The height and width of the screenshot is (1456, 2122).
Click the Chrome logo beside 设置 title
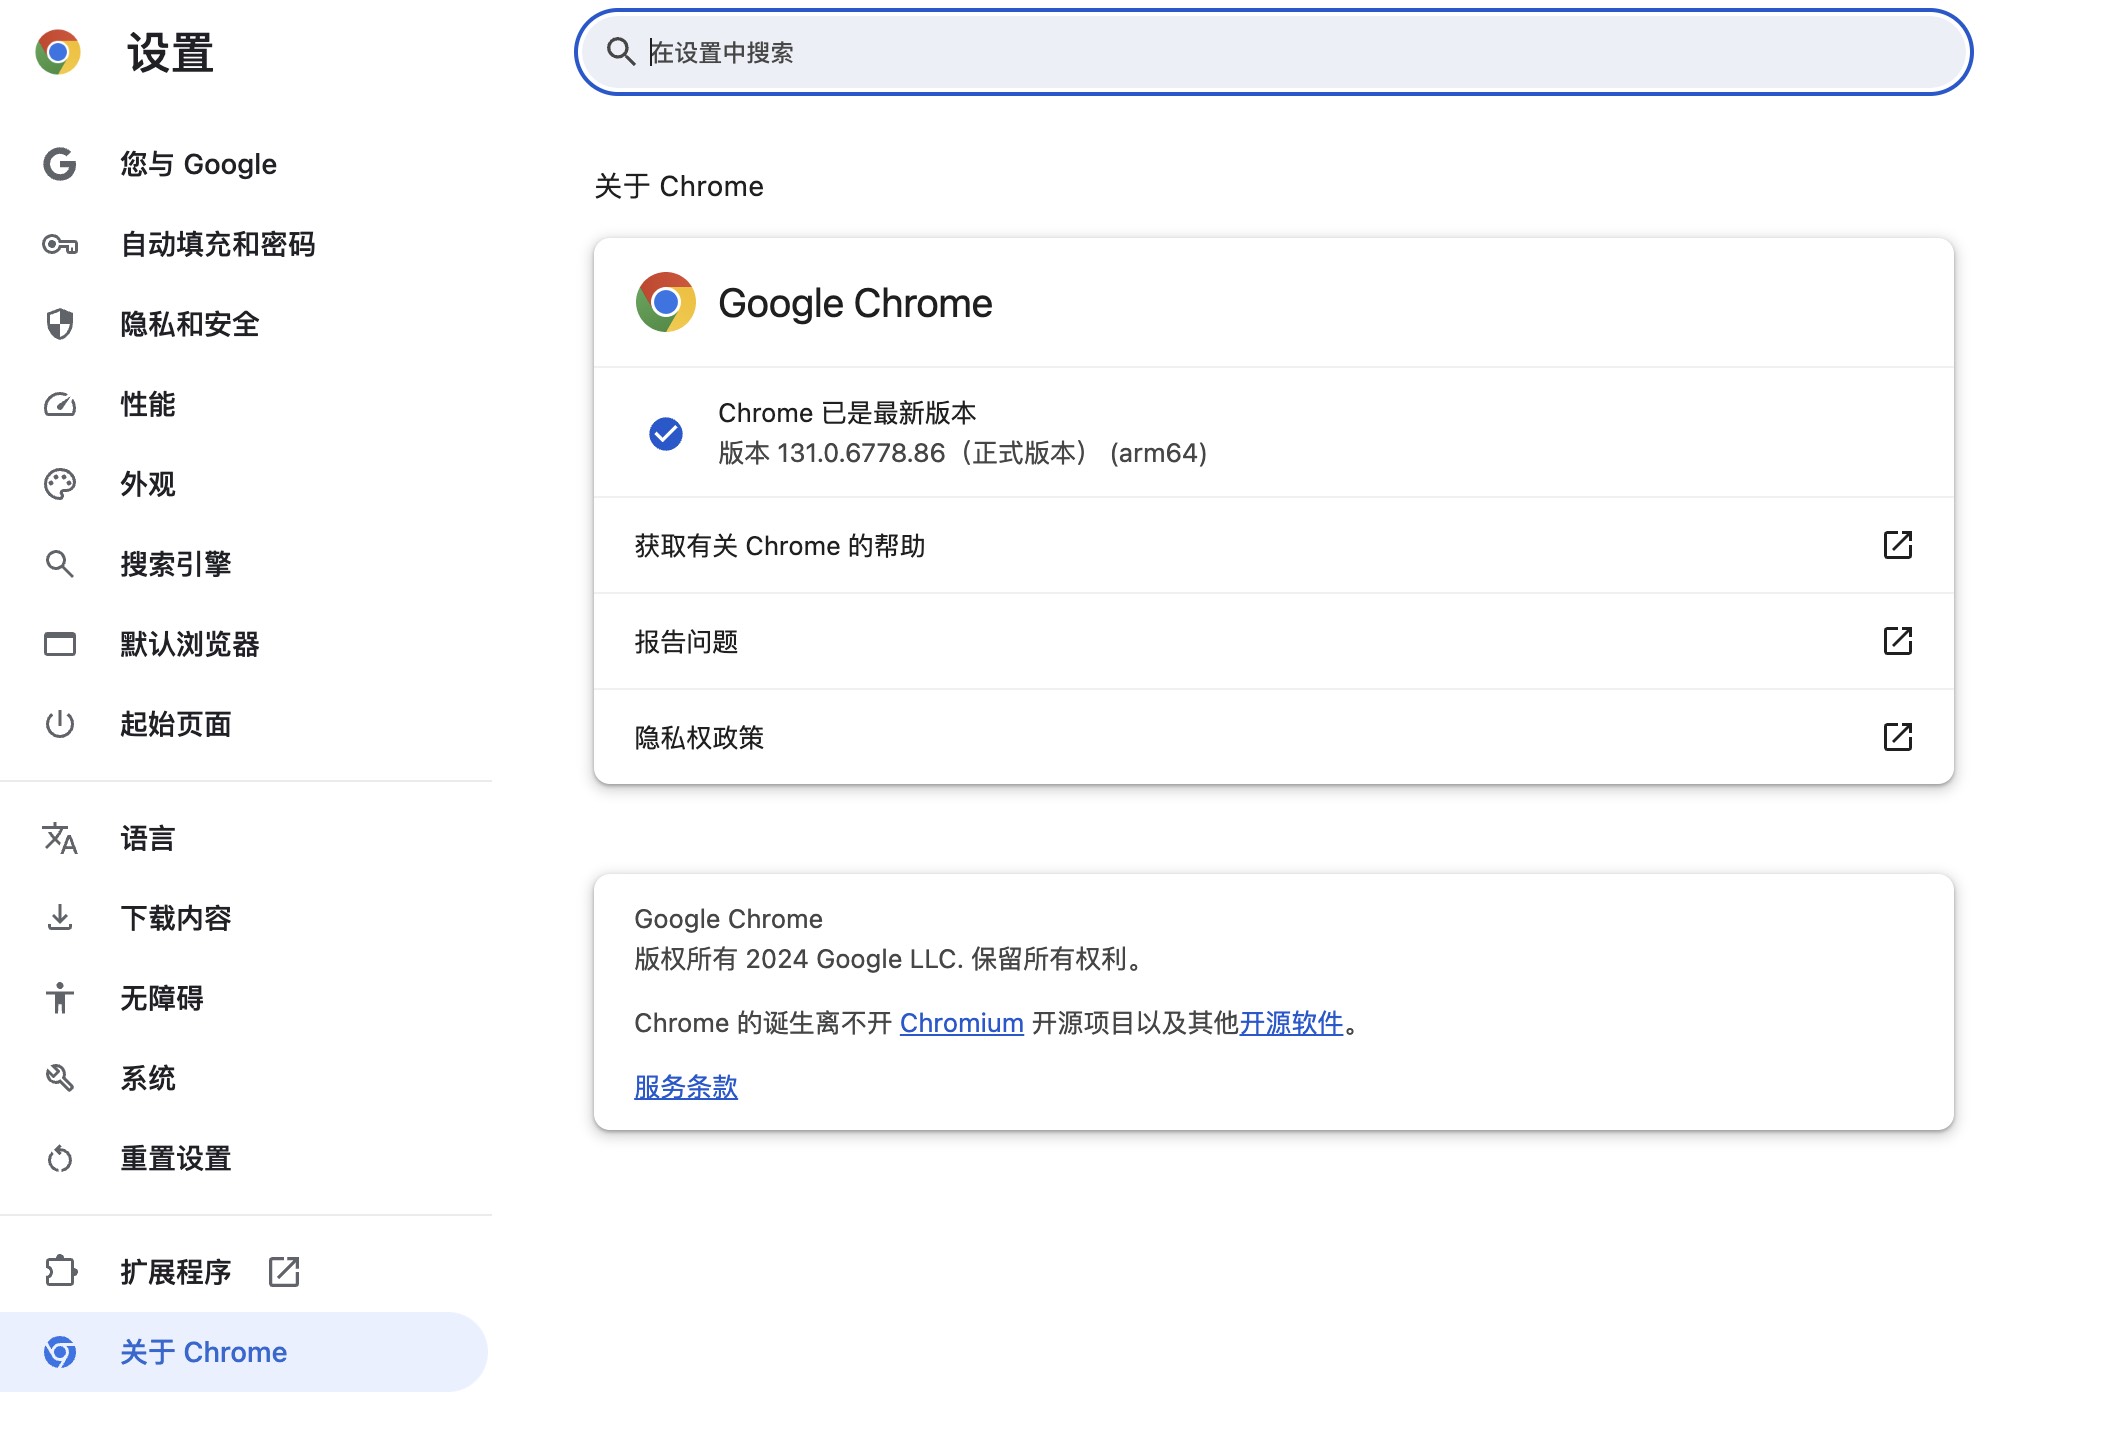click(58, 52)
